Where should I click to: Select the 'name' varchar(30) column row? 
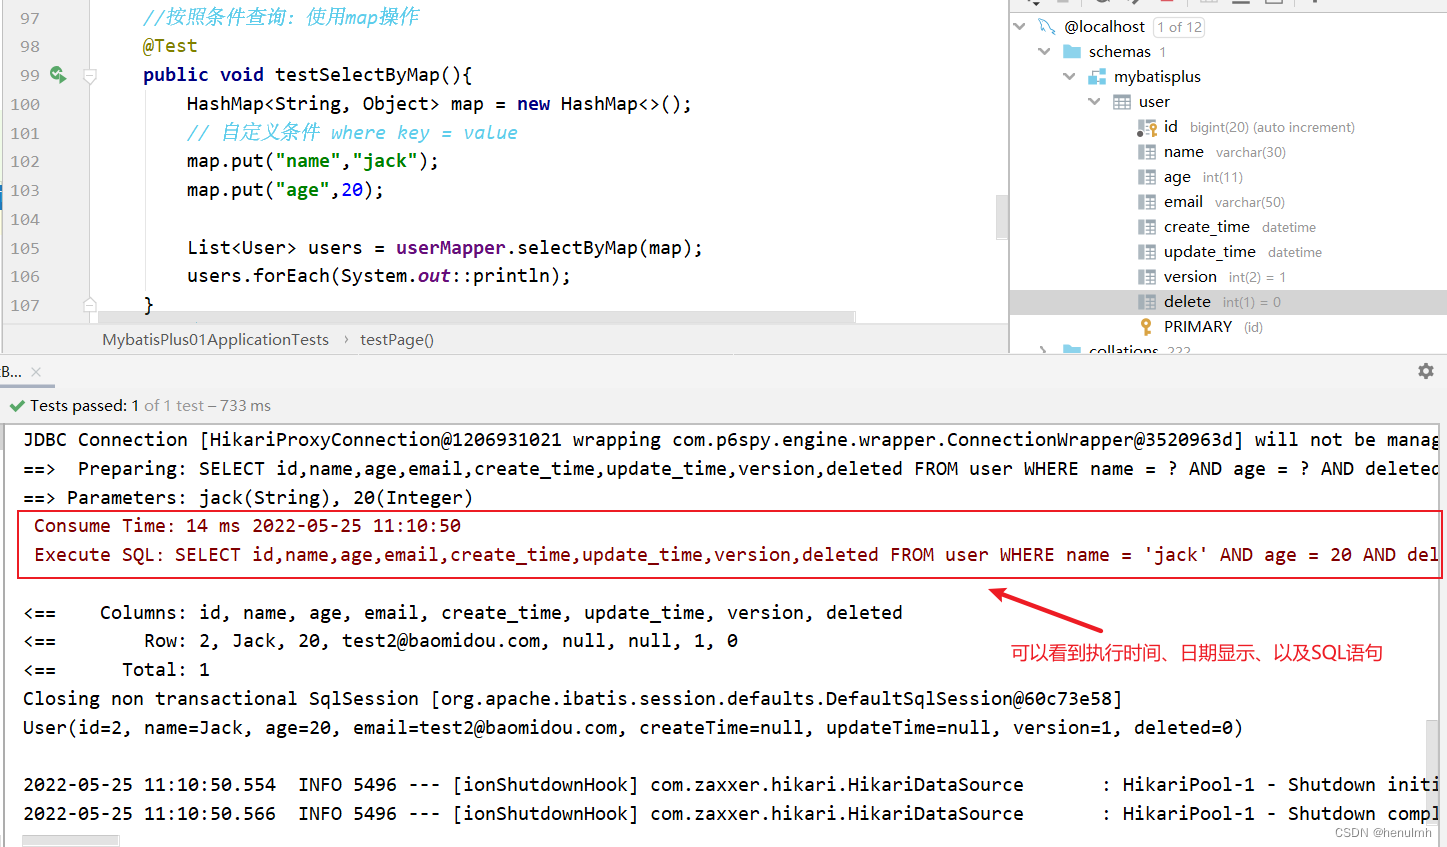[x=1228, y=152]
